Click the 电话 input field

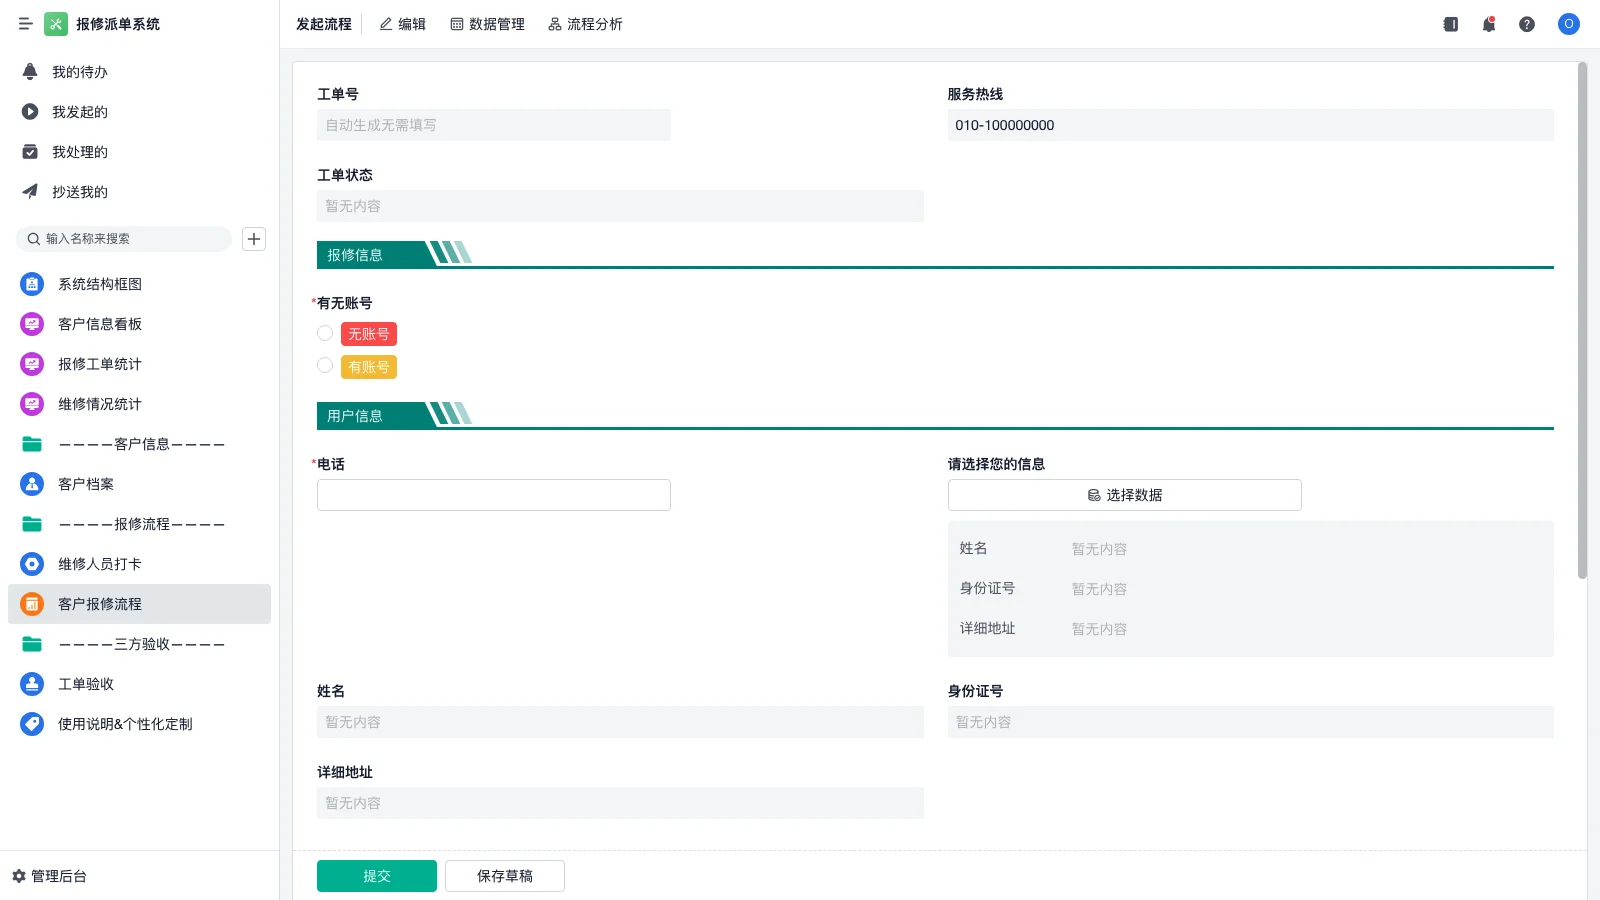(x=493, y=494)
